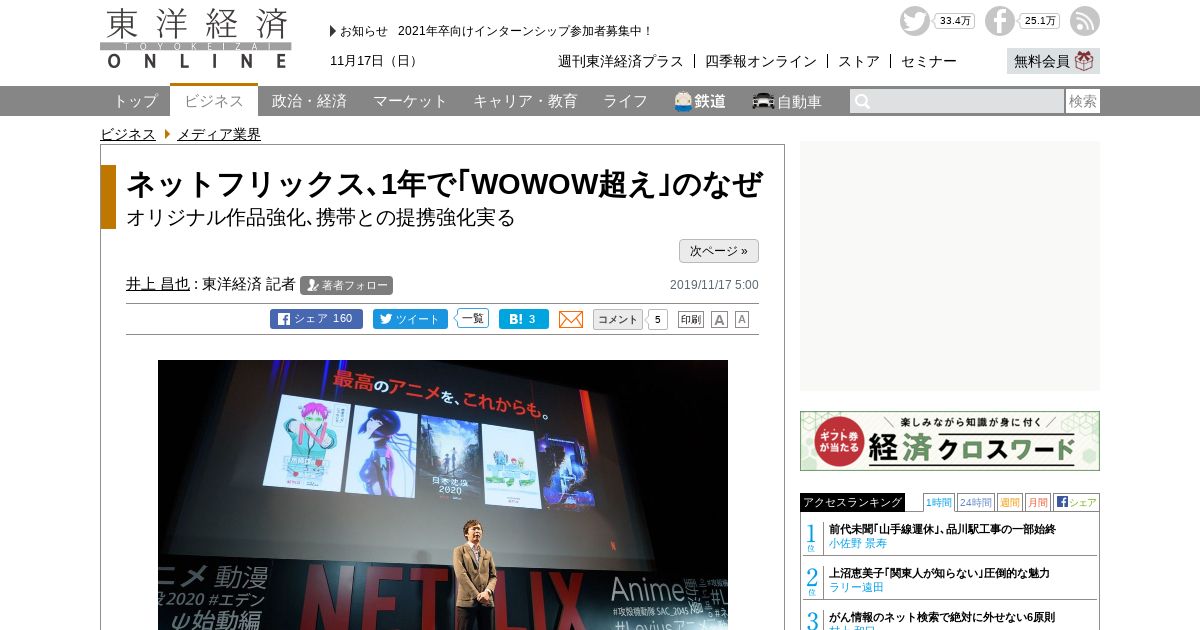Open the セミナー link
Screen dimensions: 1200x630
pos(929,61)
